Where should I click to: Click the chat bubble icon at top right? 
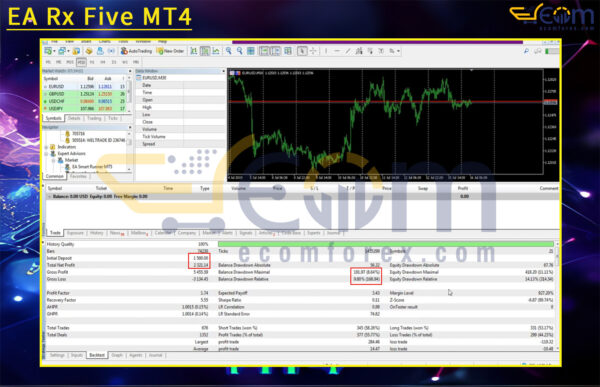click(538, 51)
